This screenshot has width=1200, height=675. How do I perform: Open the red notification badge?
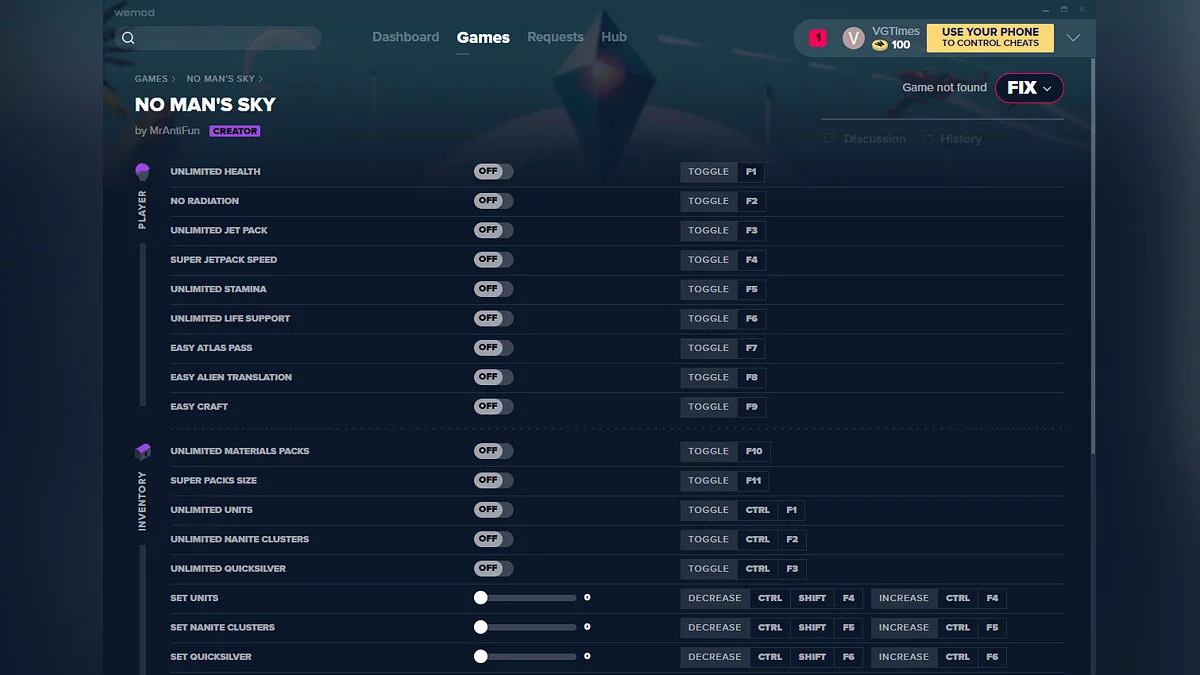pos(817,36)
